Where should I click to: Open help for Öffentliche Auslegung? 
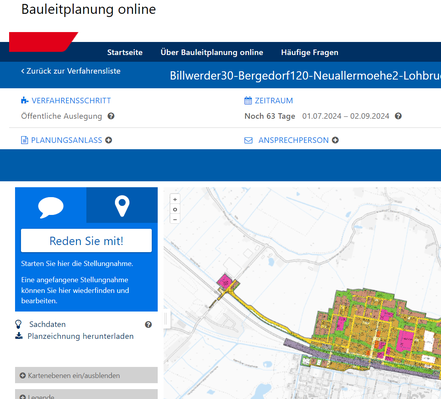(x=111, y=116)
